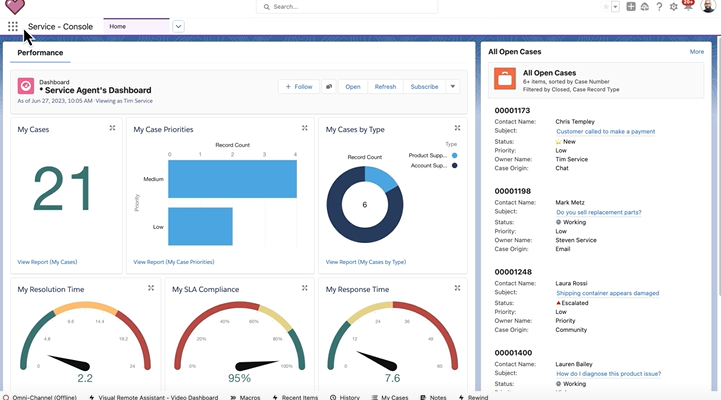721x400 pixels.
Task: Refresh the dashboard
Action: pyautogui.click(x=385, y=86)
